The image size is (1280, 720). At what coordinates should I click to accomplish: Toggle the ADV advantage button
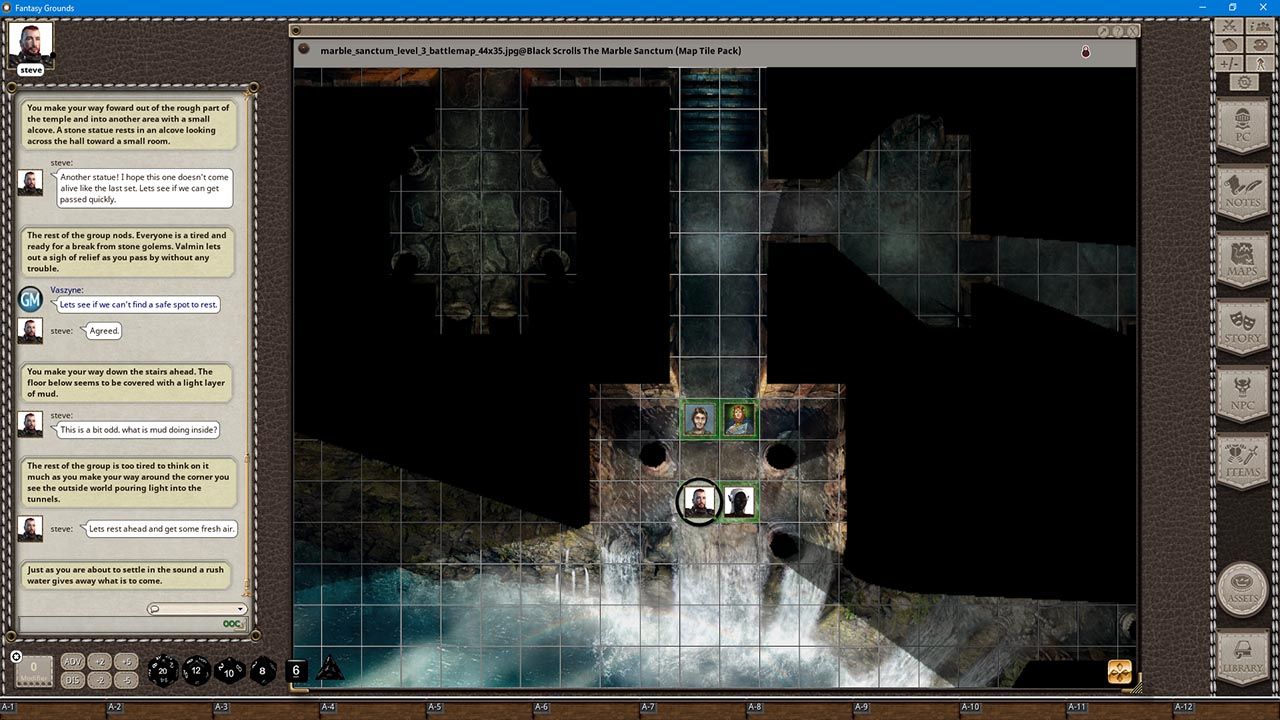(73, 662)
